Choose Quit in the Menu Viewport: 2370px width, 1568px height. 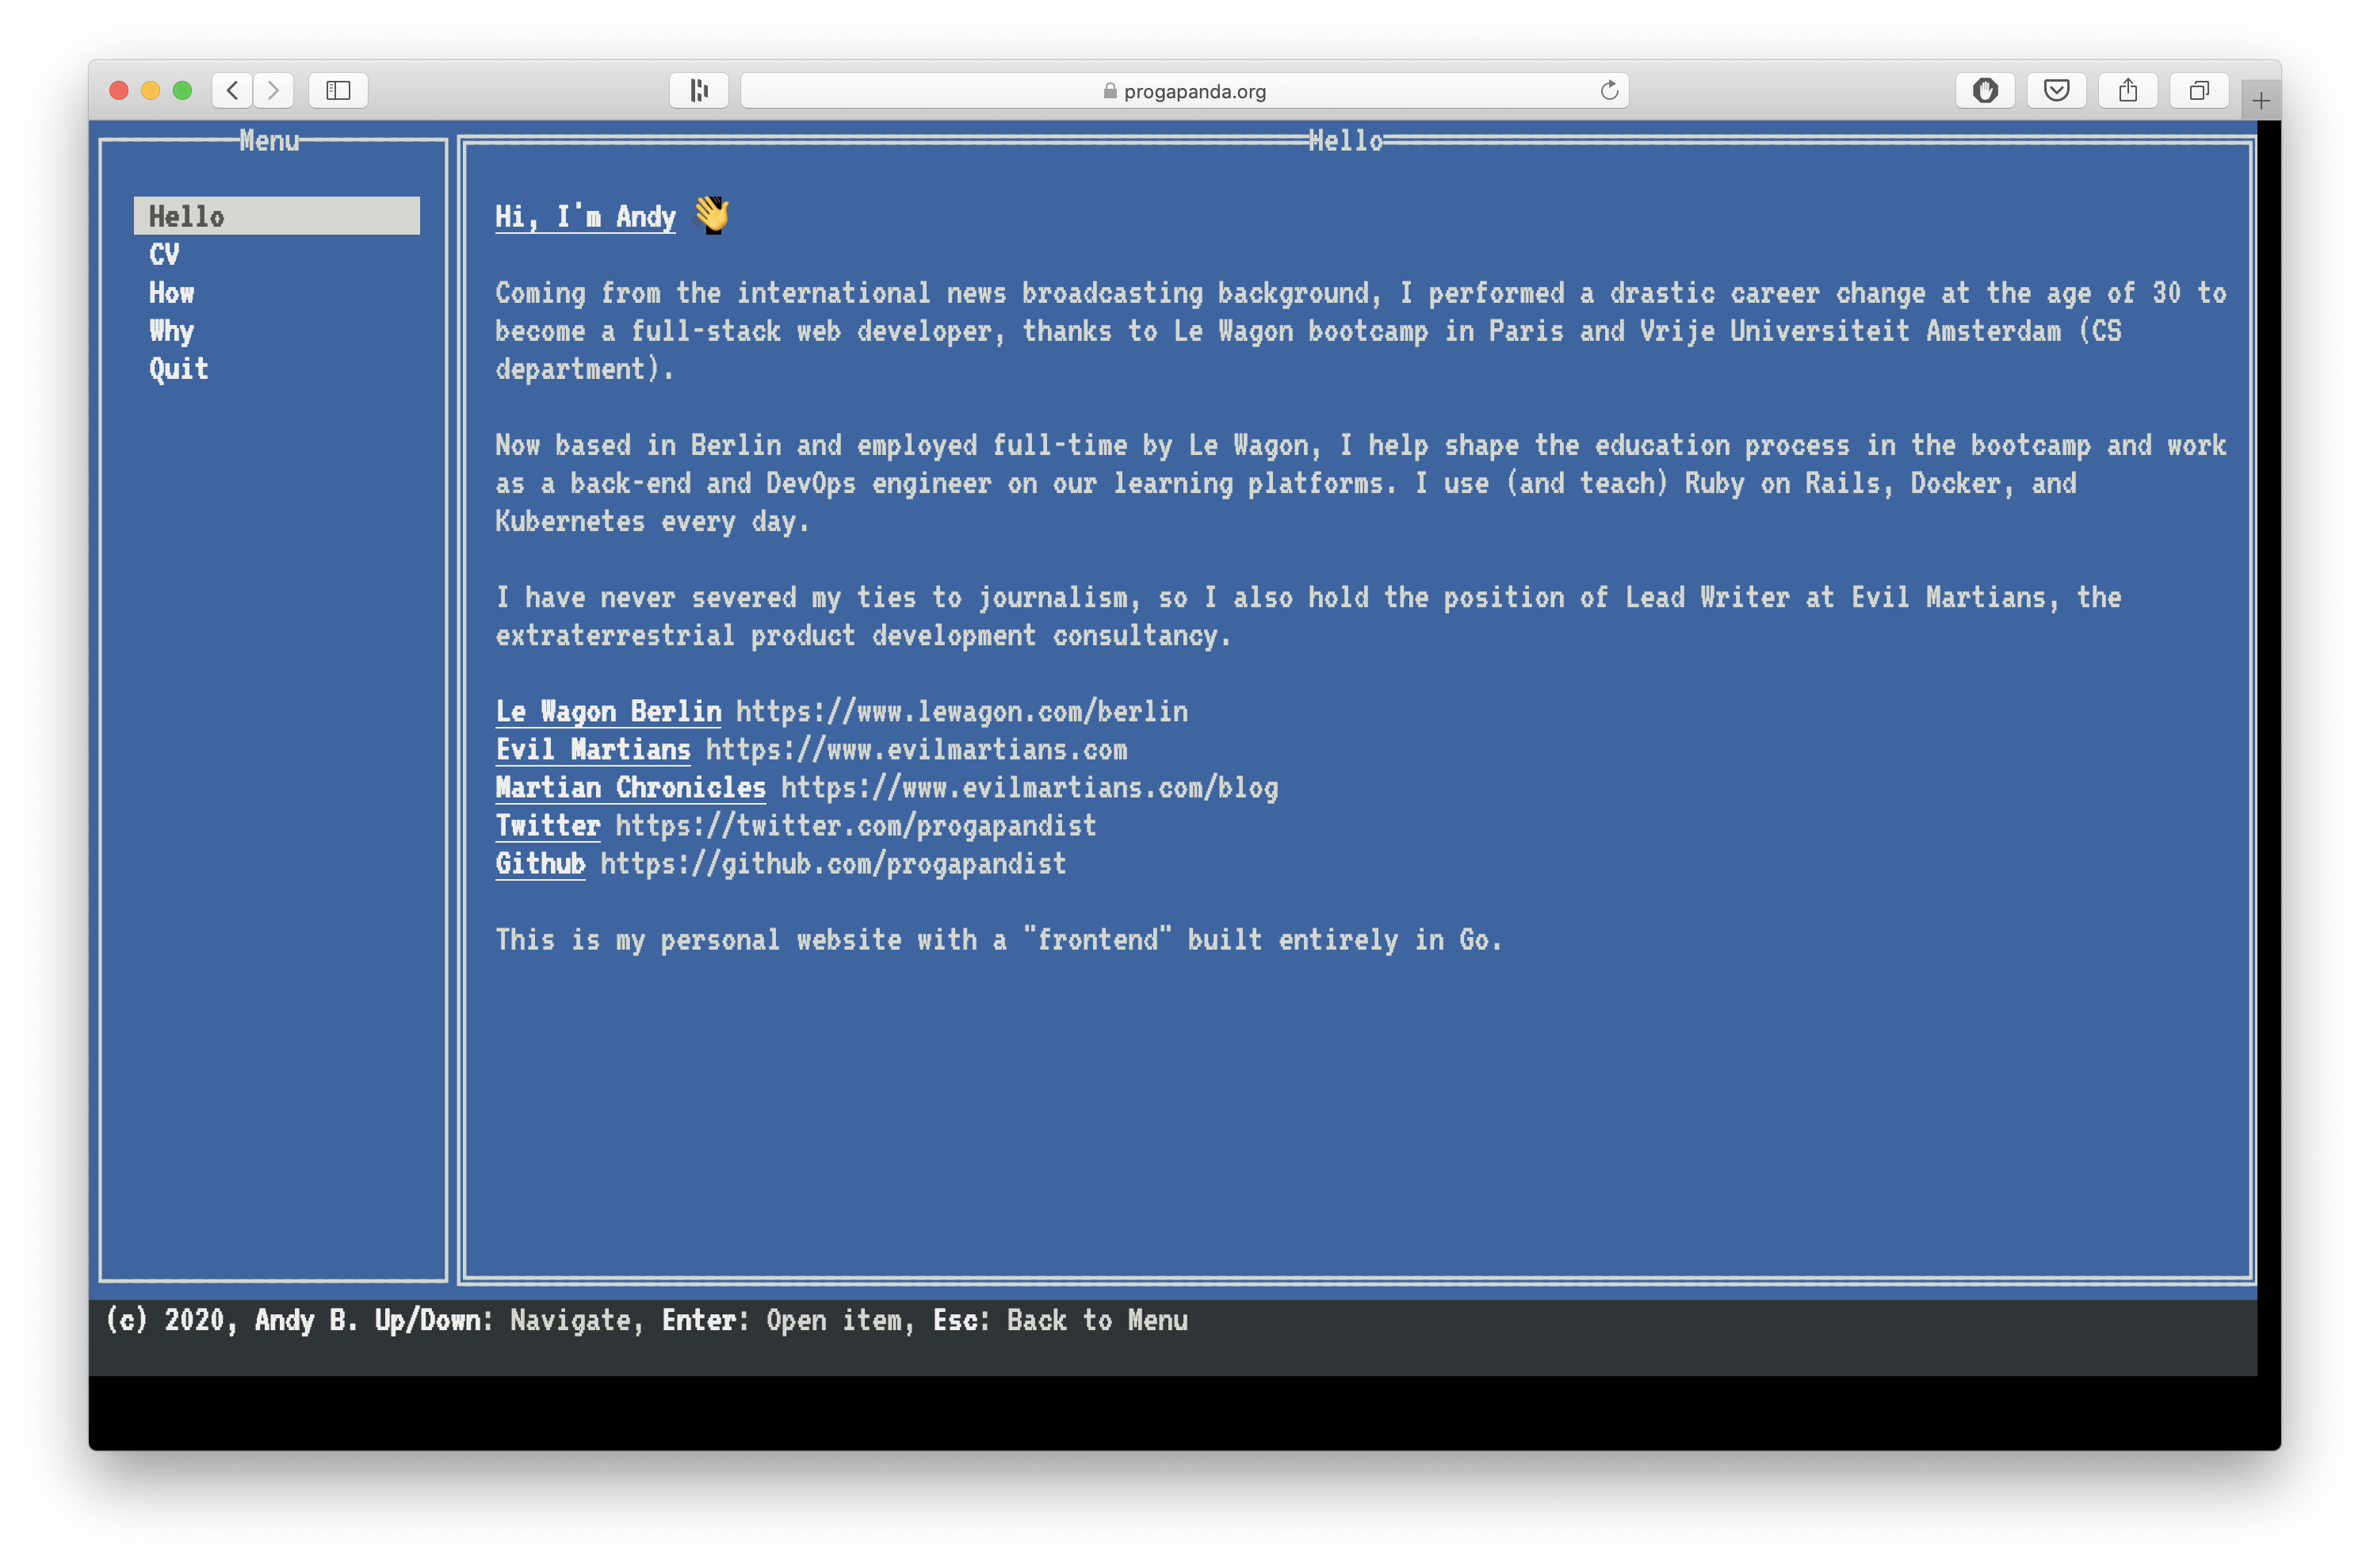(179, 368)
